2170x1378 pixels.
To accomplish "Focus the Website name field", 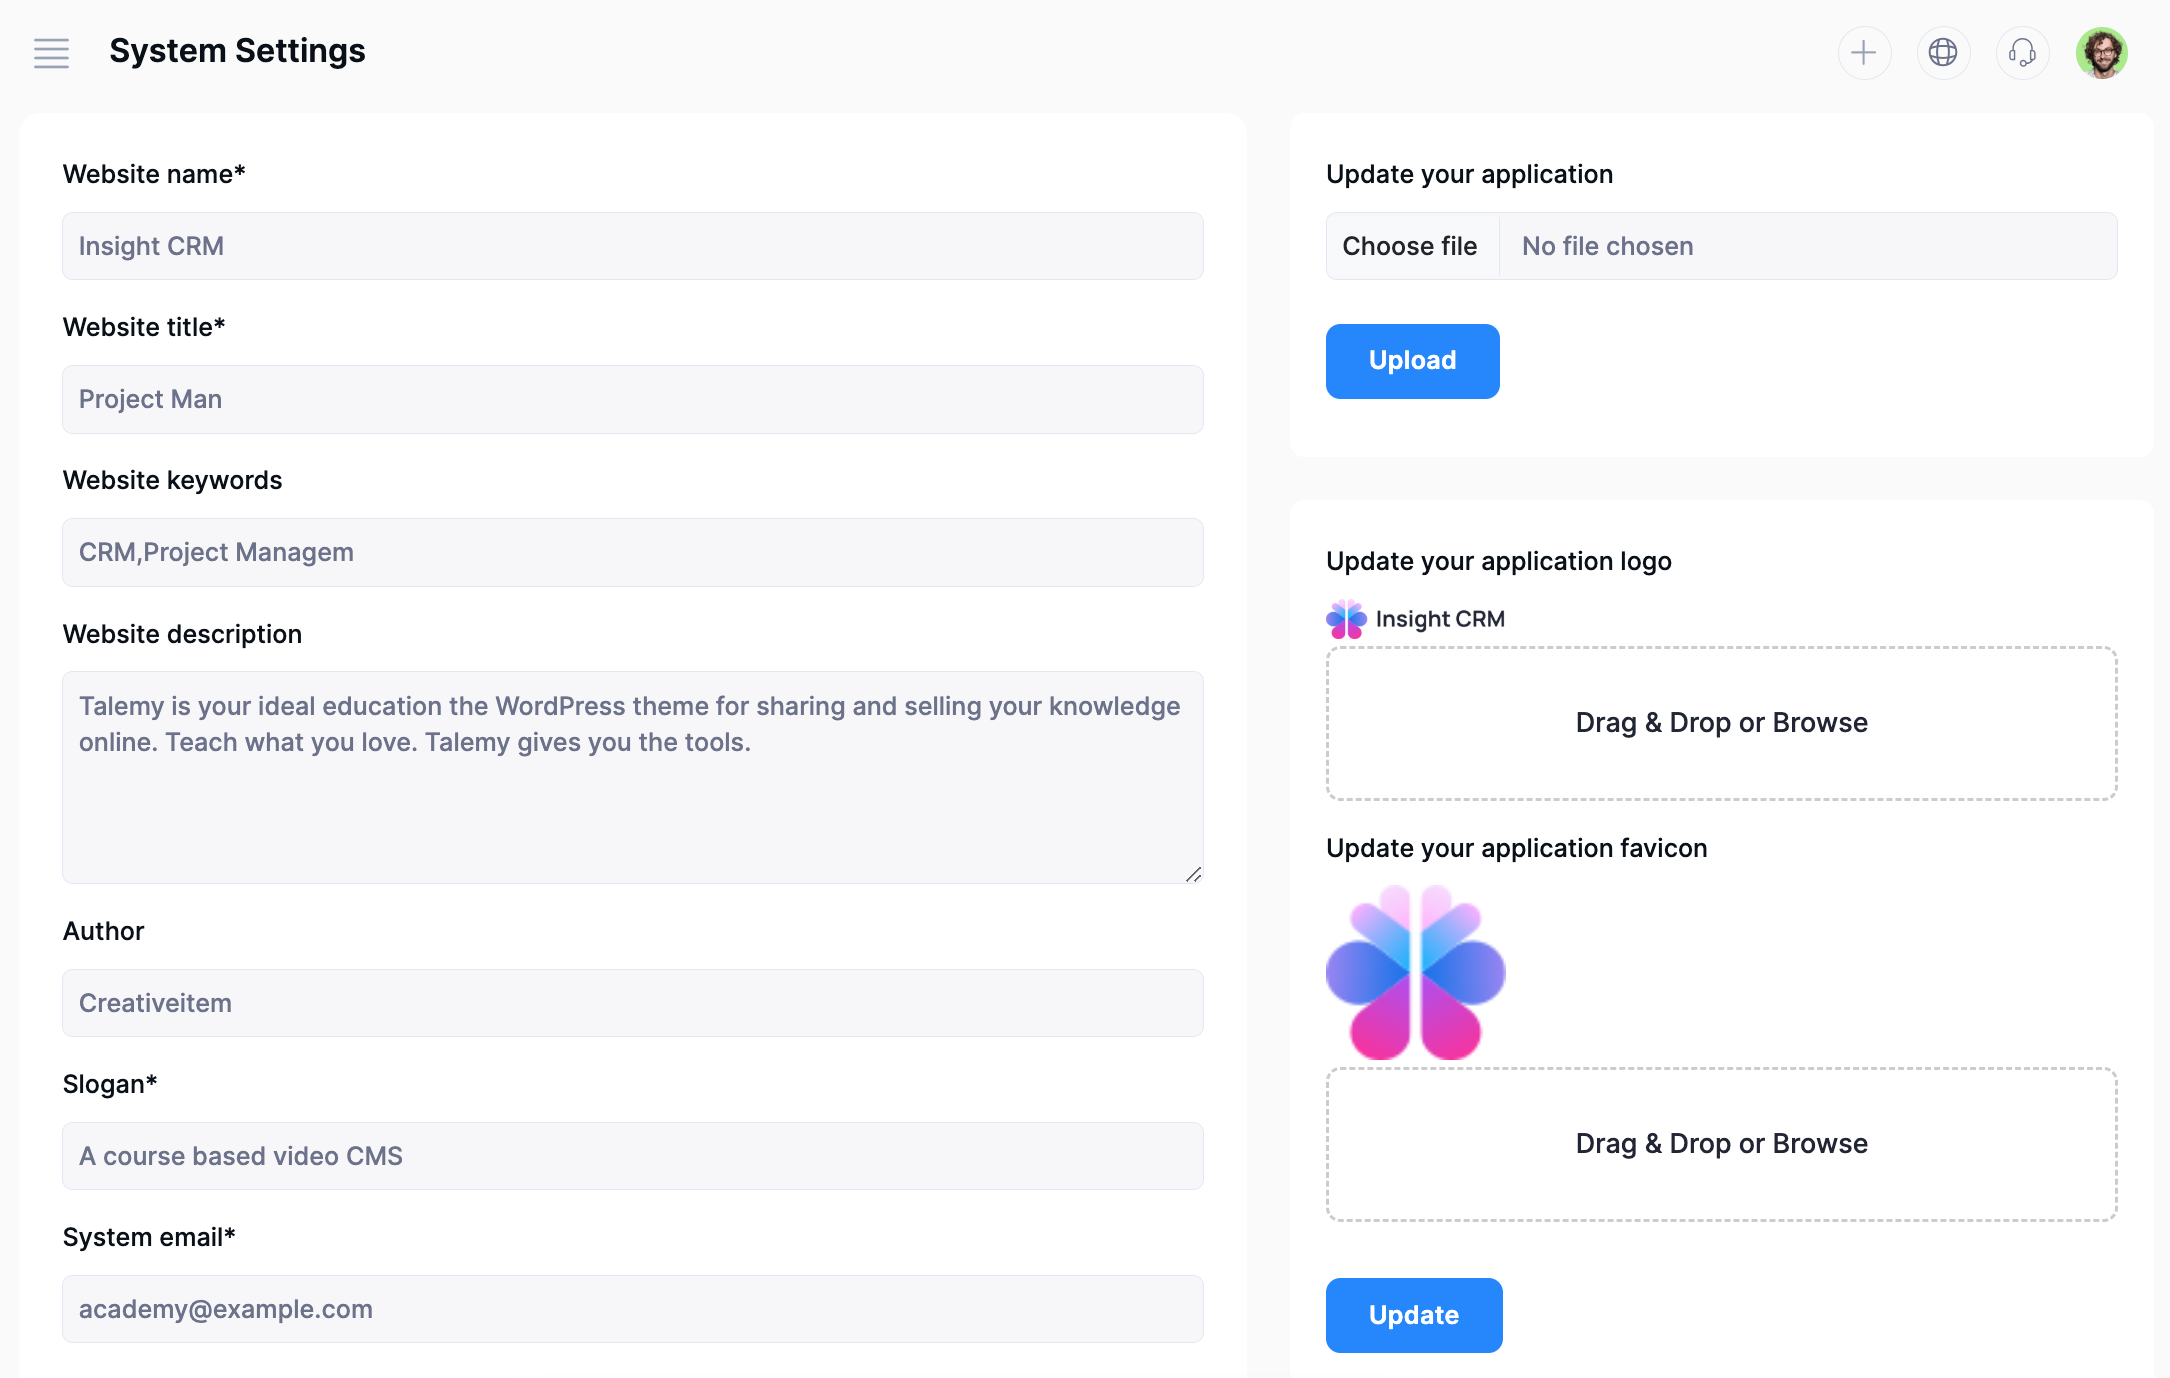I will [x=632, y=246].
